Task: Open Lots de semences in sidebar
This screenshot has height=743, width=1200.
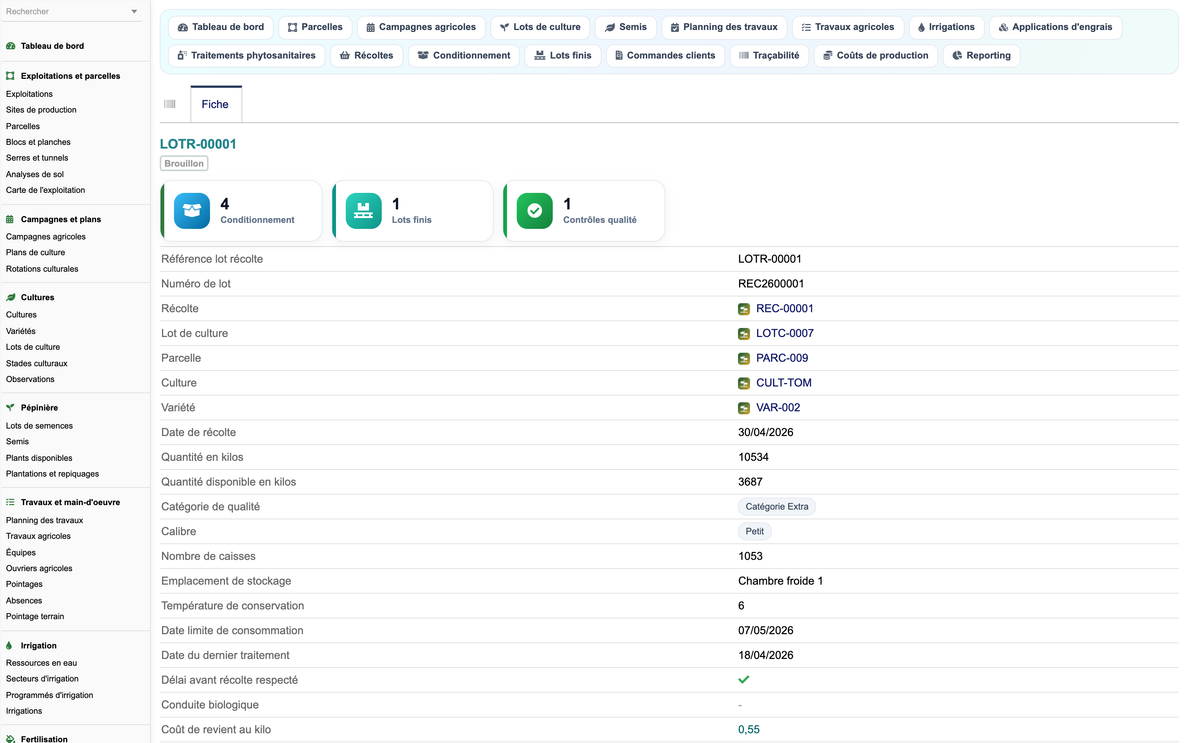Action: click(x=39, y=426)
